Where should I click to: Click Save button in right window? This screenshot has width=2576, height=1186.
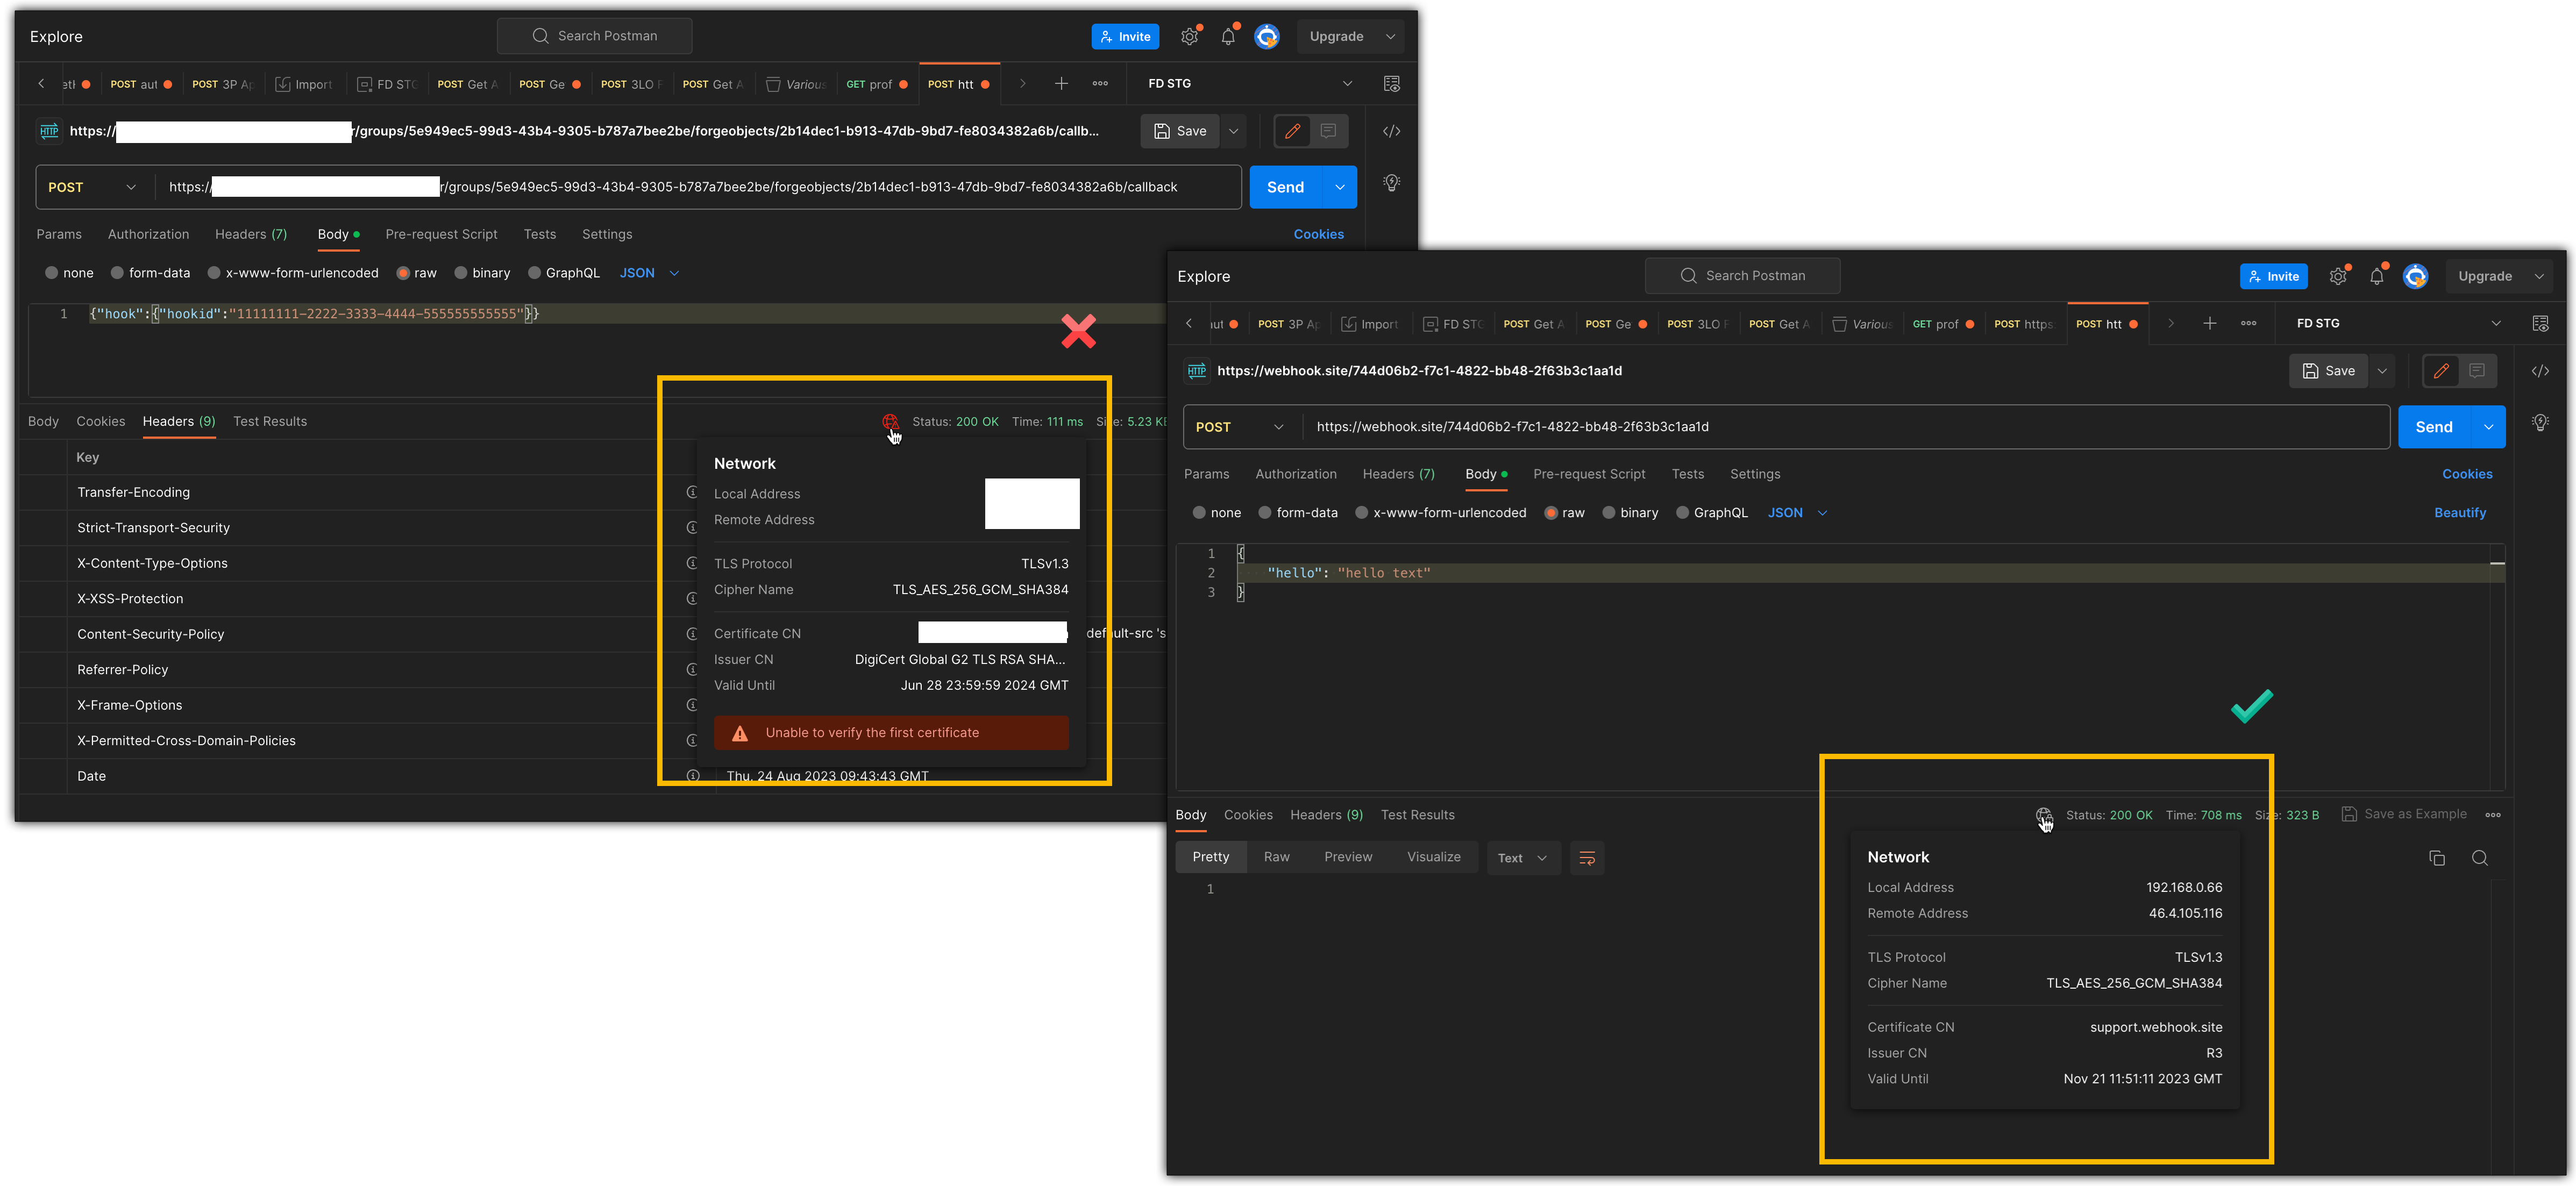pos(2328,371)
